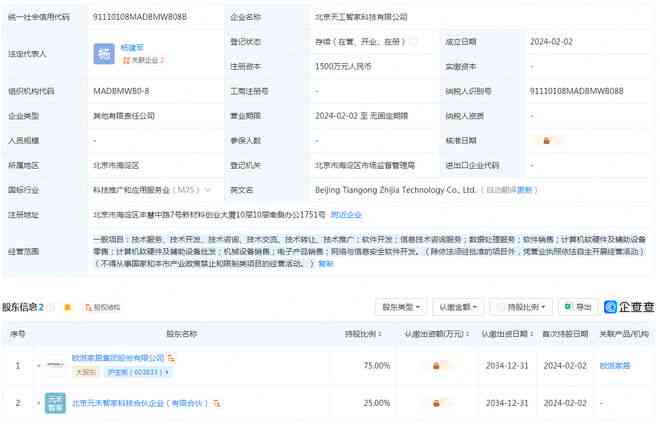Sort by the 持股比例 column header

click(x=363, y=334)
